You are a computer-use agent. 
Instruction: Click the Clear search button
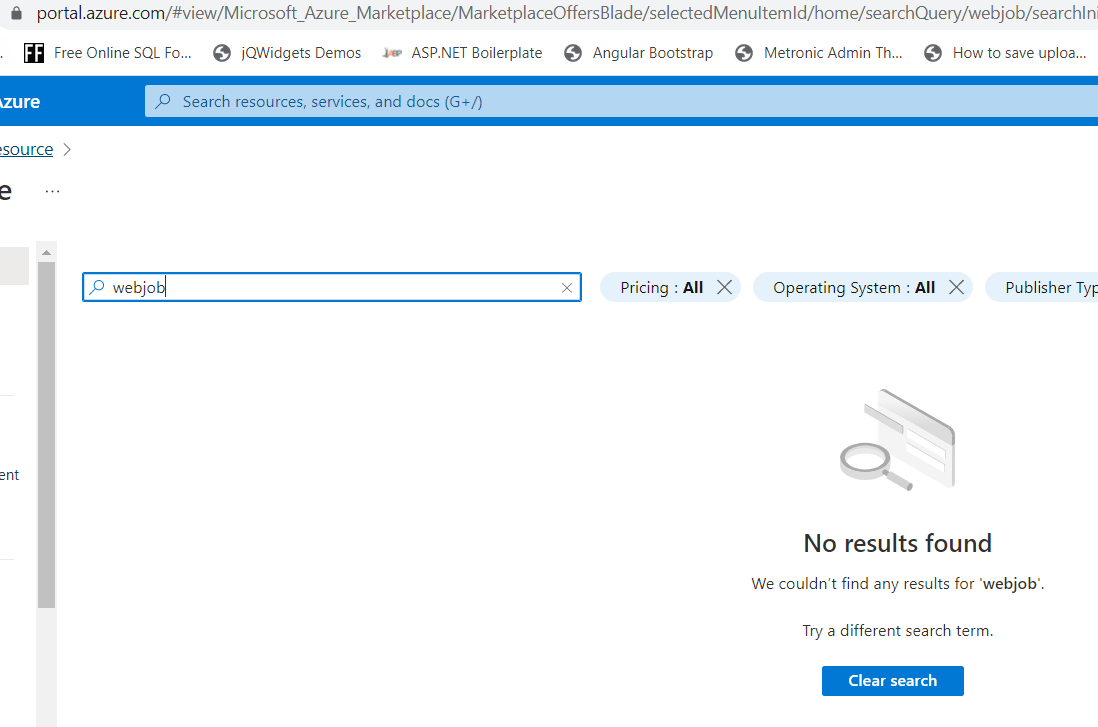pyautogui.click(x=893, y=681)
